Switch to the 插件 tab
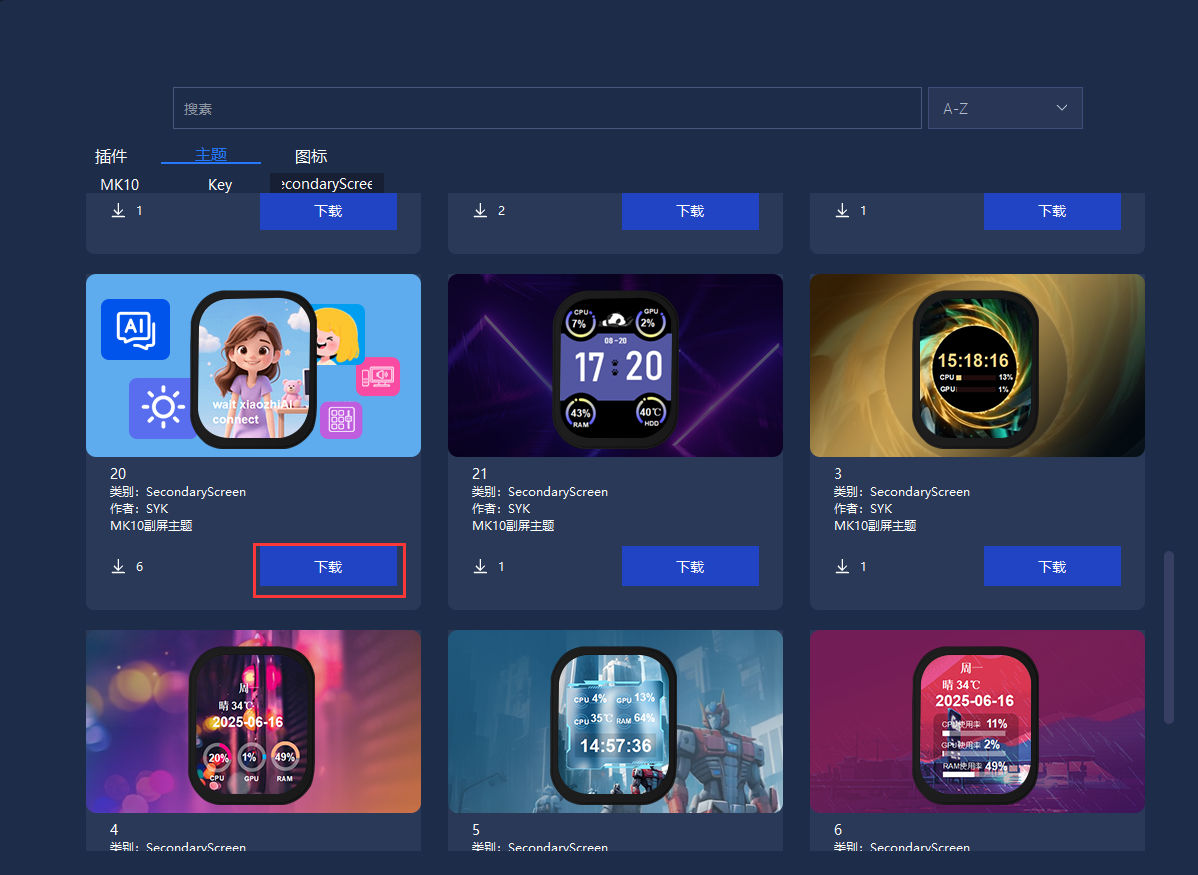 111,157
